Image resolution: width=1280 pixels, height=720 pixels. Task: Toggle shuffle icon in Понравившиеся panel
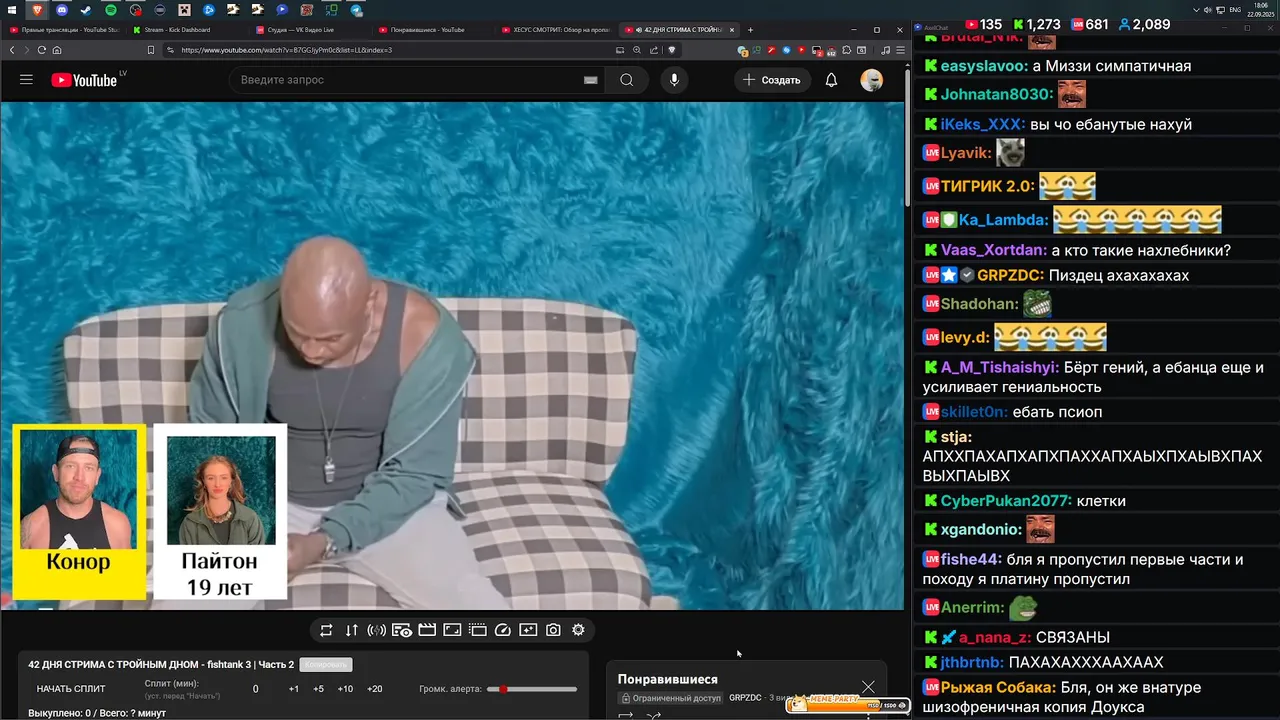point(654,715)
